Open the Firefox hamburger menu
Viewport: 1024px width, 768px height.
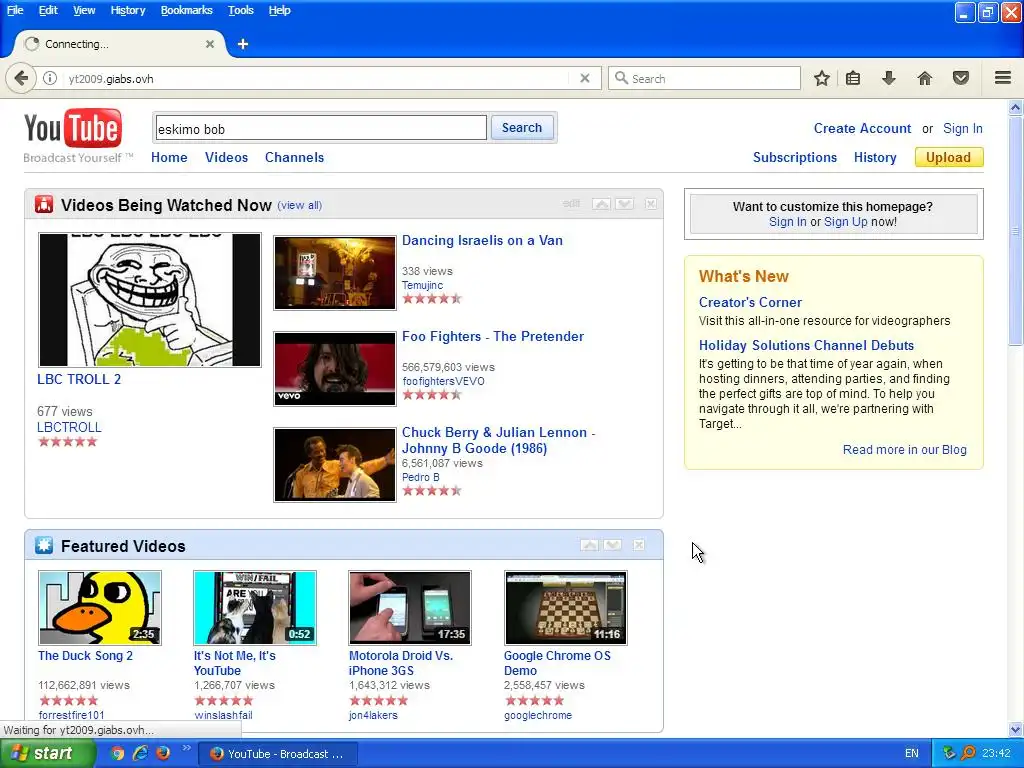pyautogui.click(x=1003, y=78)
